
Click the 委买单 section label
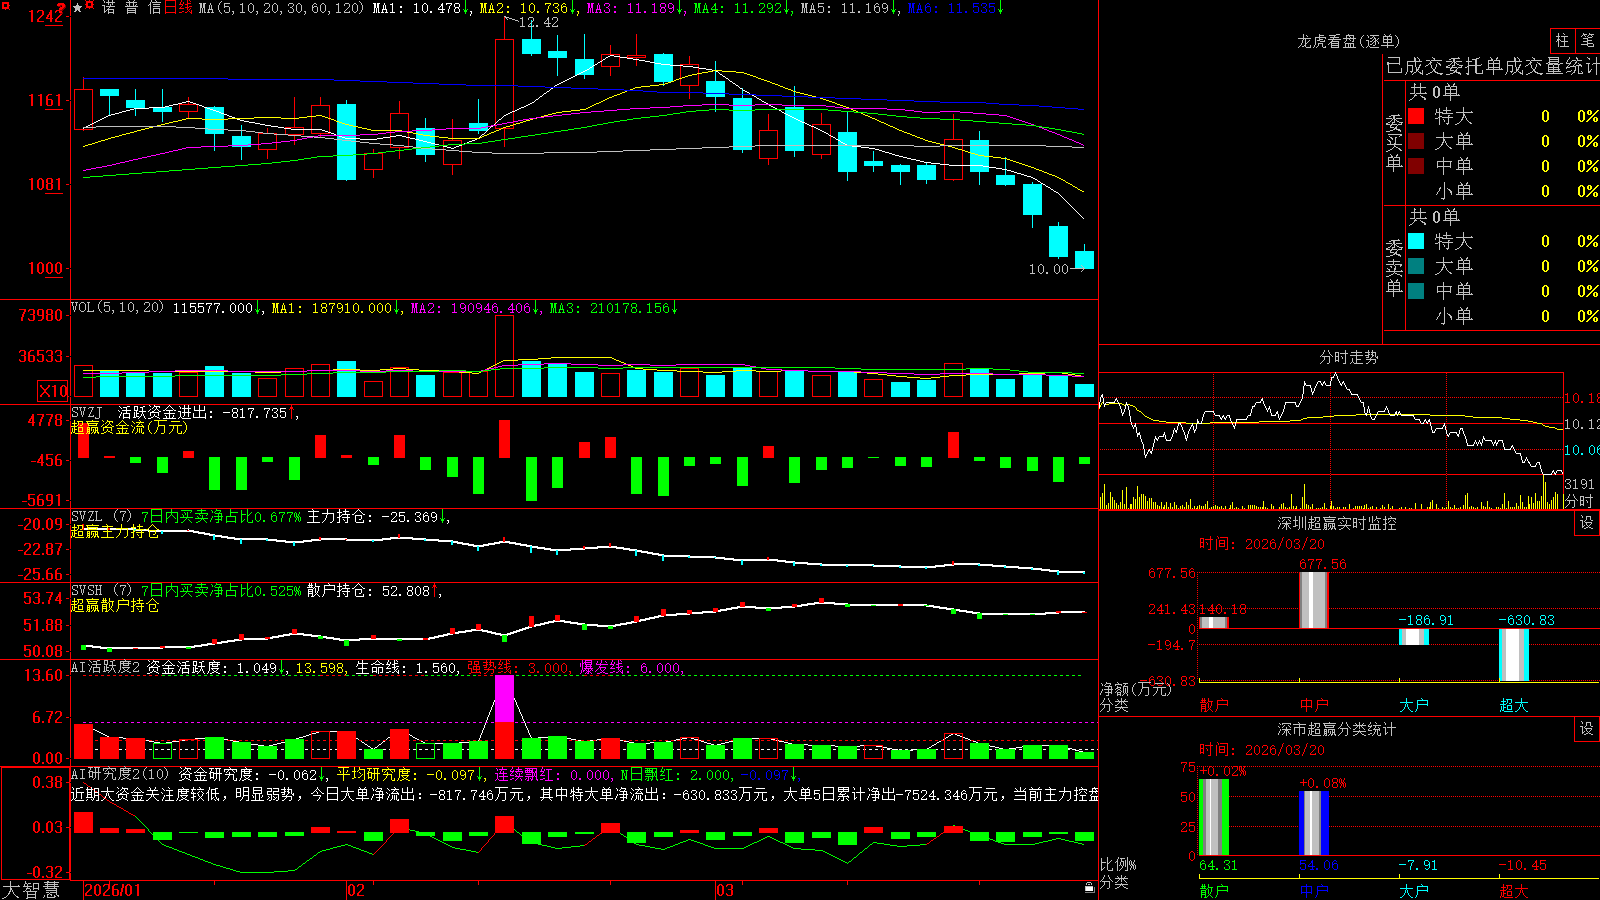coord(1394,143)
